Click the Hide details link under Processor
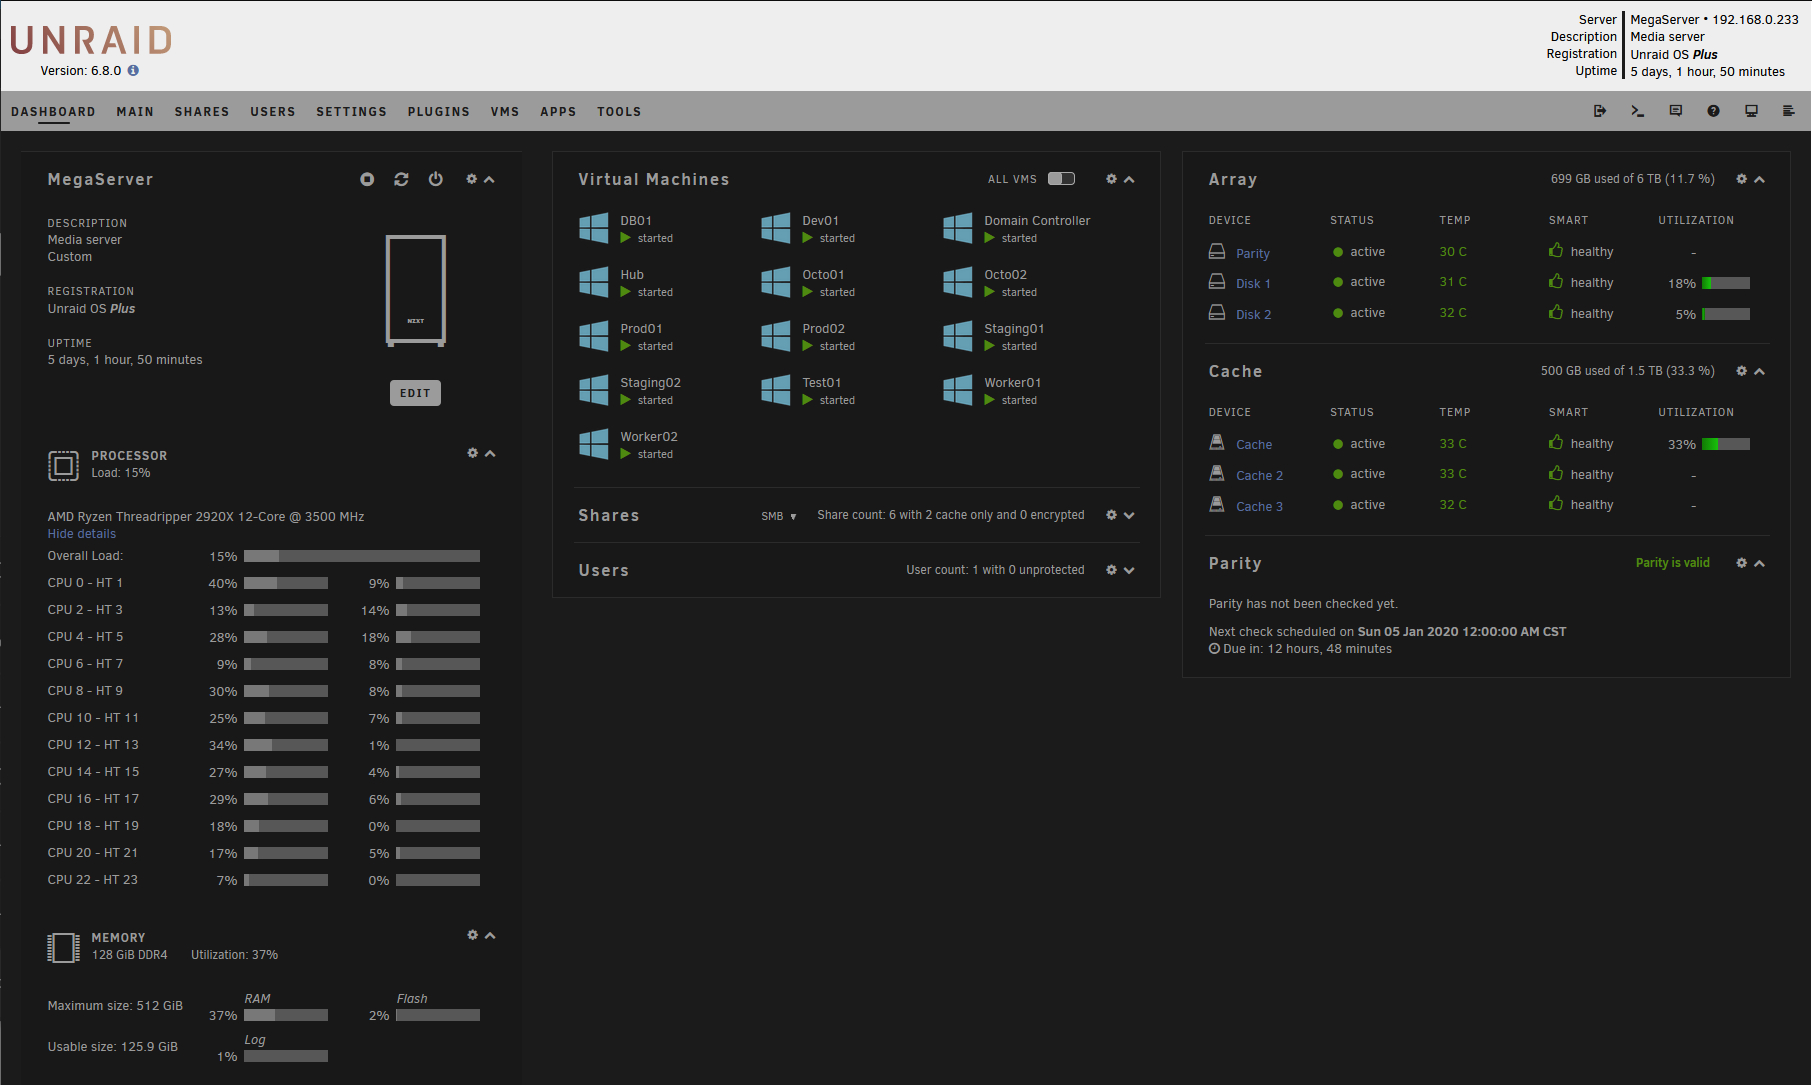The height and width of the screenshot is (1085, 1812). coord(81,533)
